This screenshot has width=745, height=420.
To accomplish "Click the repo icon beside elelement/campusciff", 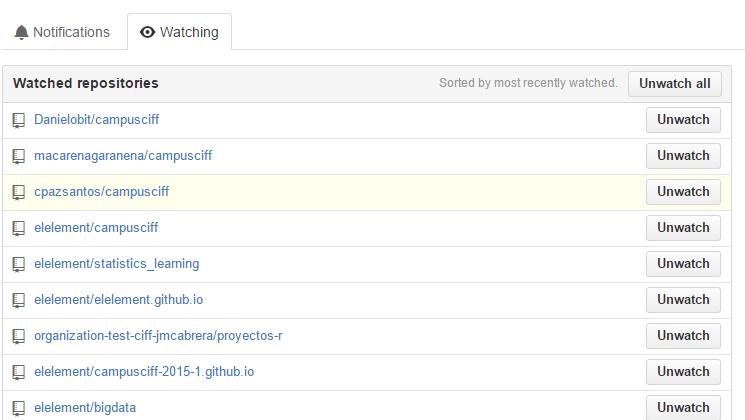I will point(19,229).
